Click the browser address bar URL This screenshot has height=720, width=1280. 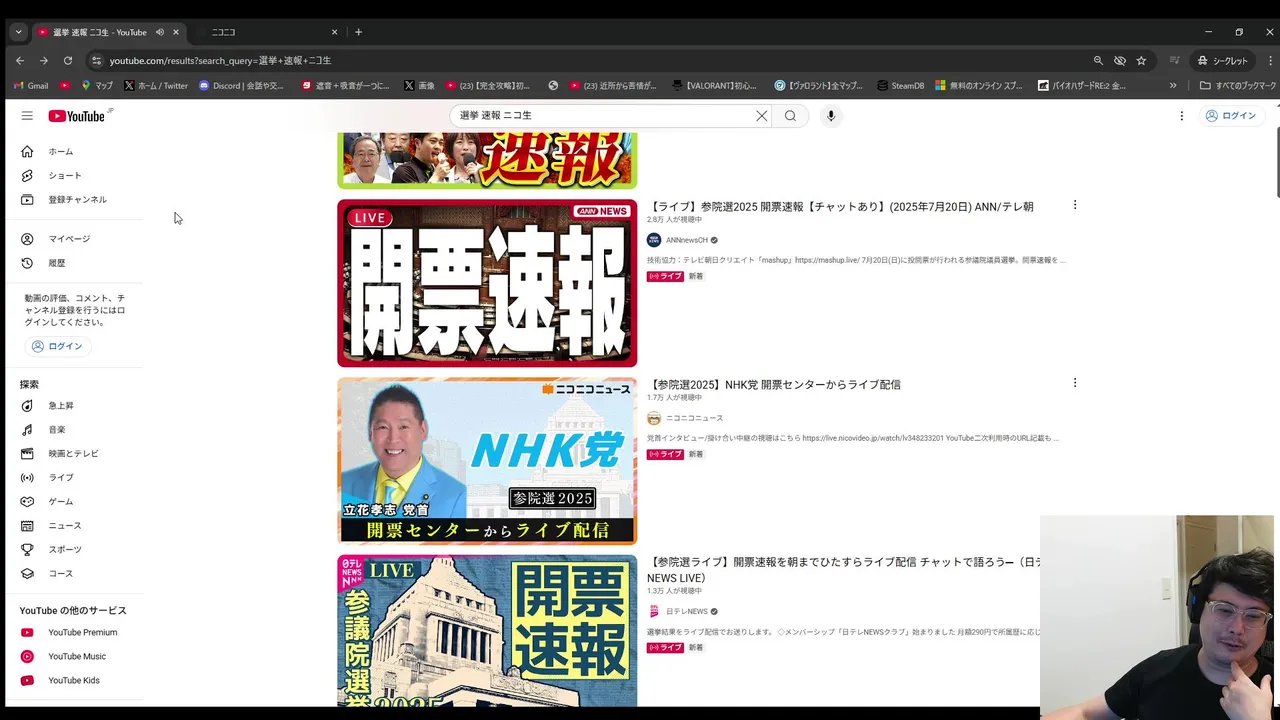220,61
